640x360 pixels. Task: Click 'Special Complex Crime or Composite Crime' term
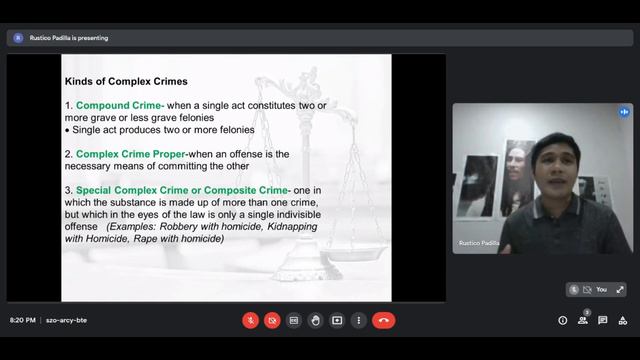[x=183, y=190]
